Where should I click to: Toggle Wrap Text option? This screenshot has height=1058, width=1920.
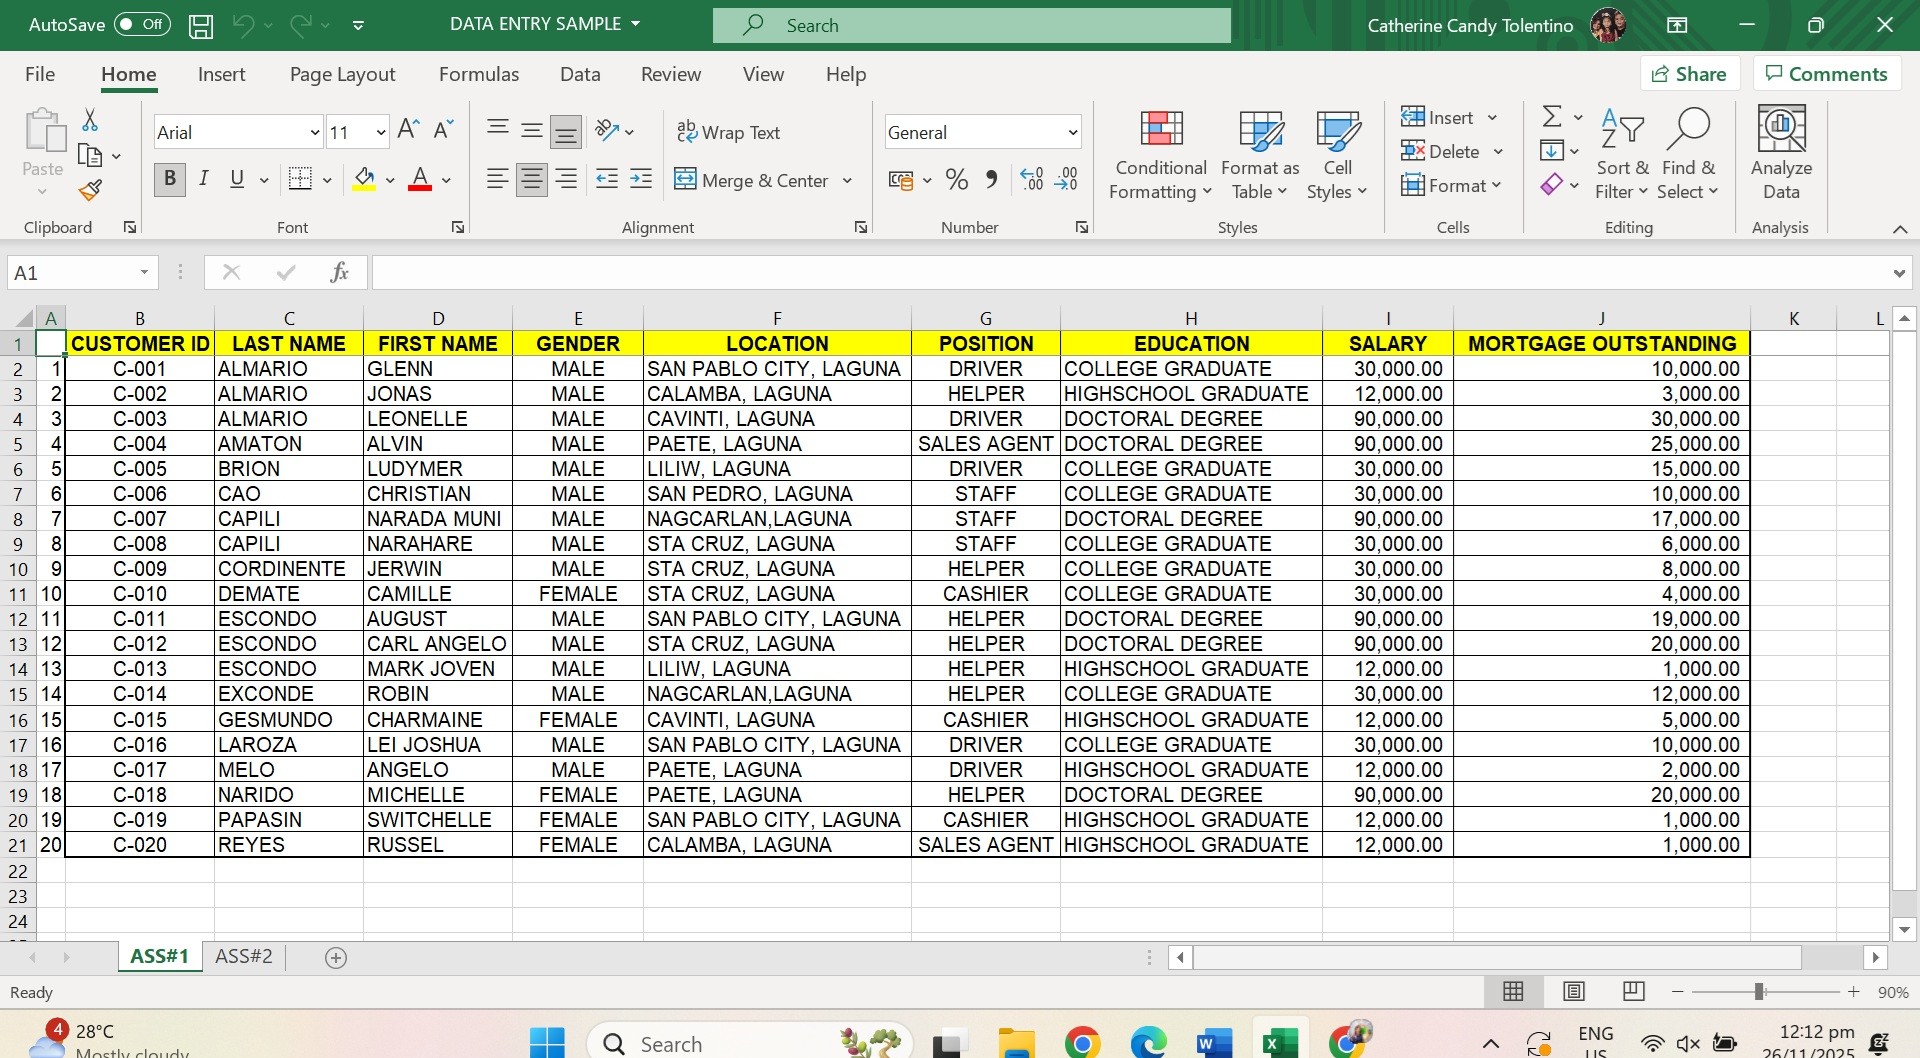point(728,132)
